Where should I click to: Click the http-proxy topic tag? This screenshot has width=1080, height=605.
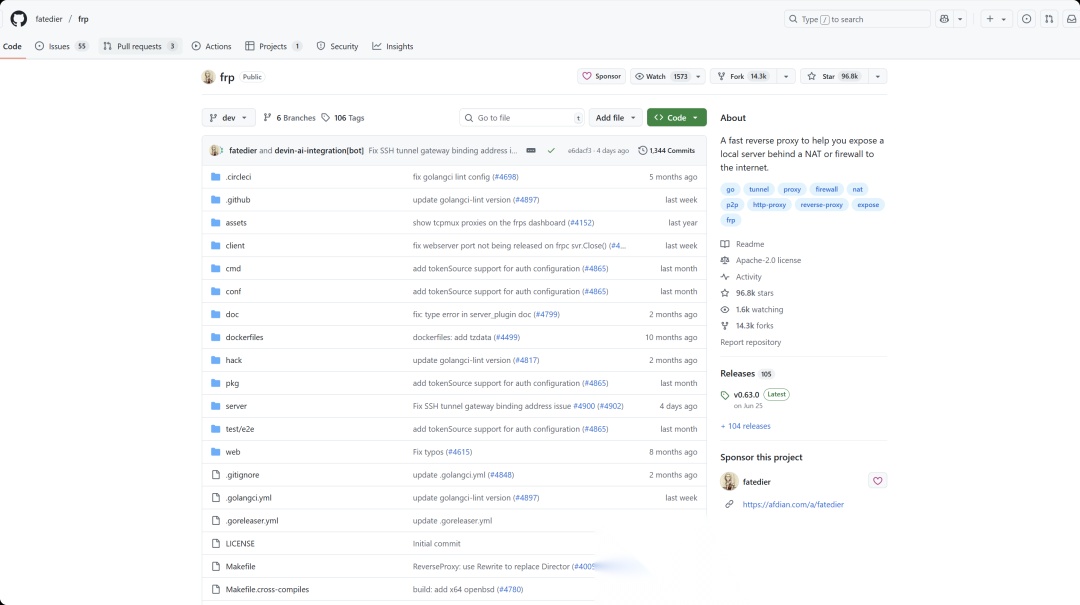tap(769, 205)
